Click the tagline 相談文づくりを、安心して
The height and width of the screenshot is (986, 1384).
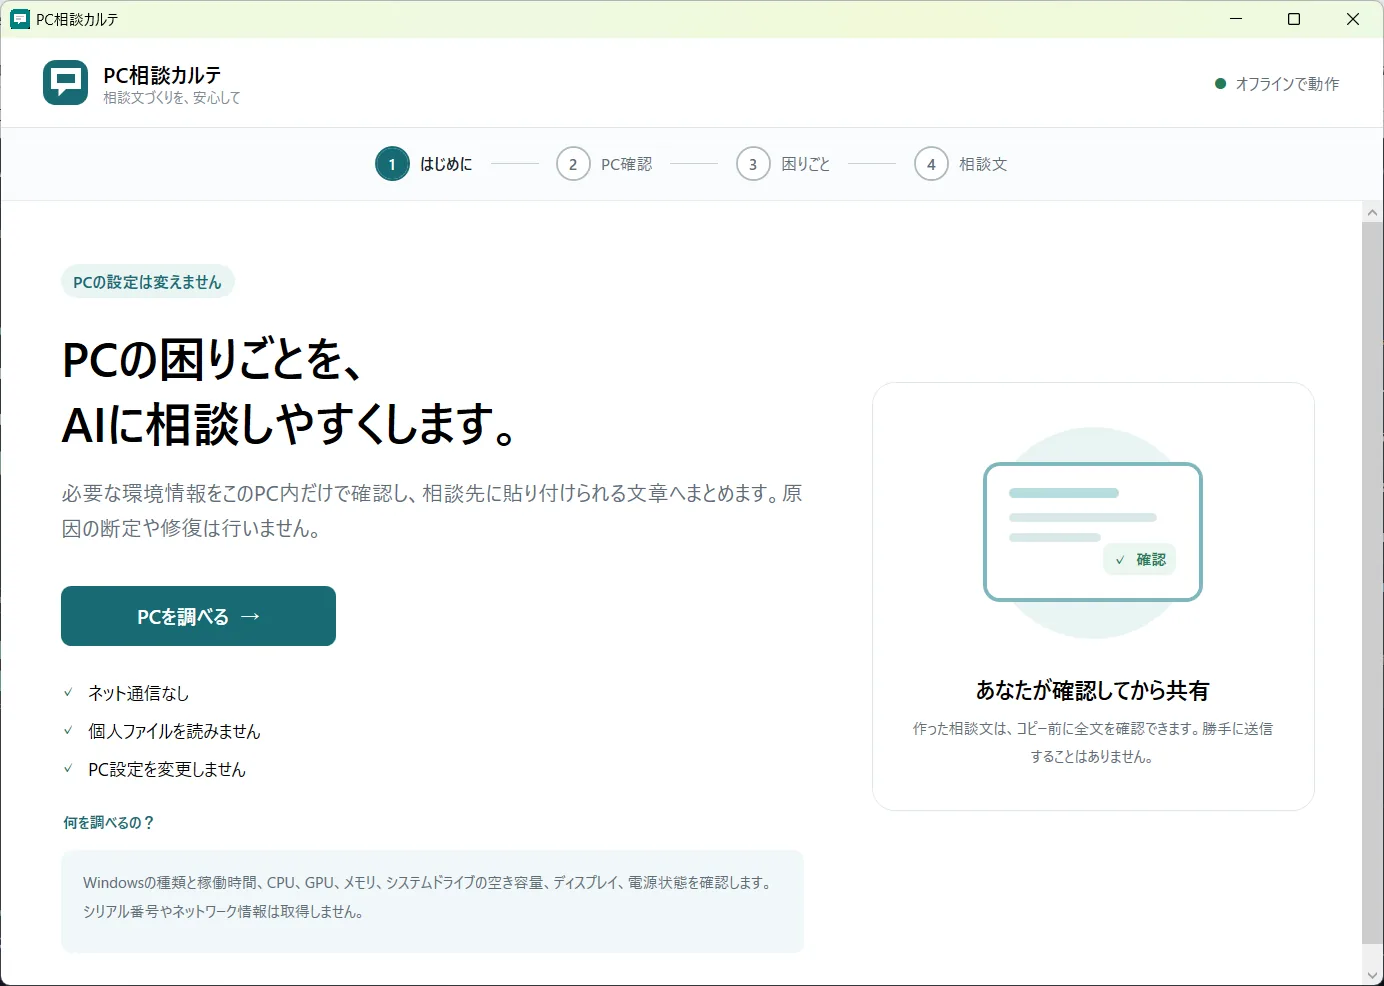coord(172,98)
